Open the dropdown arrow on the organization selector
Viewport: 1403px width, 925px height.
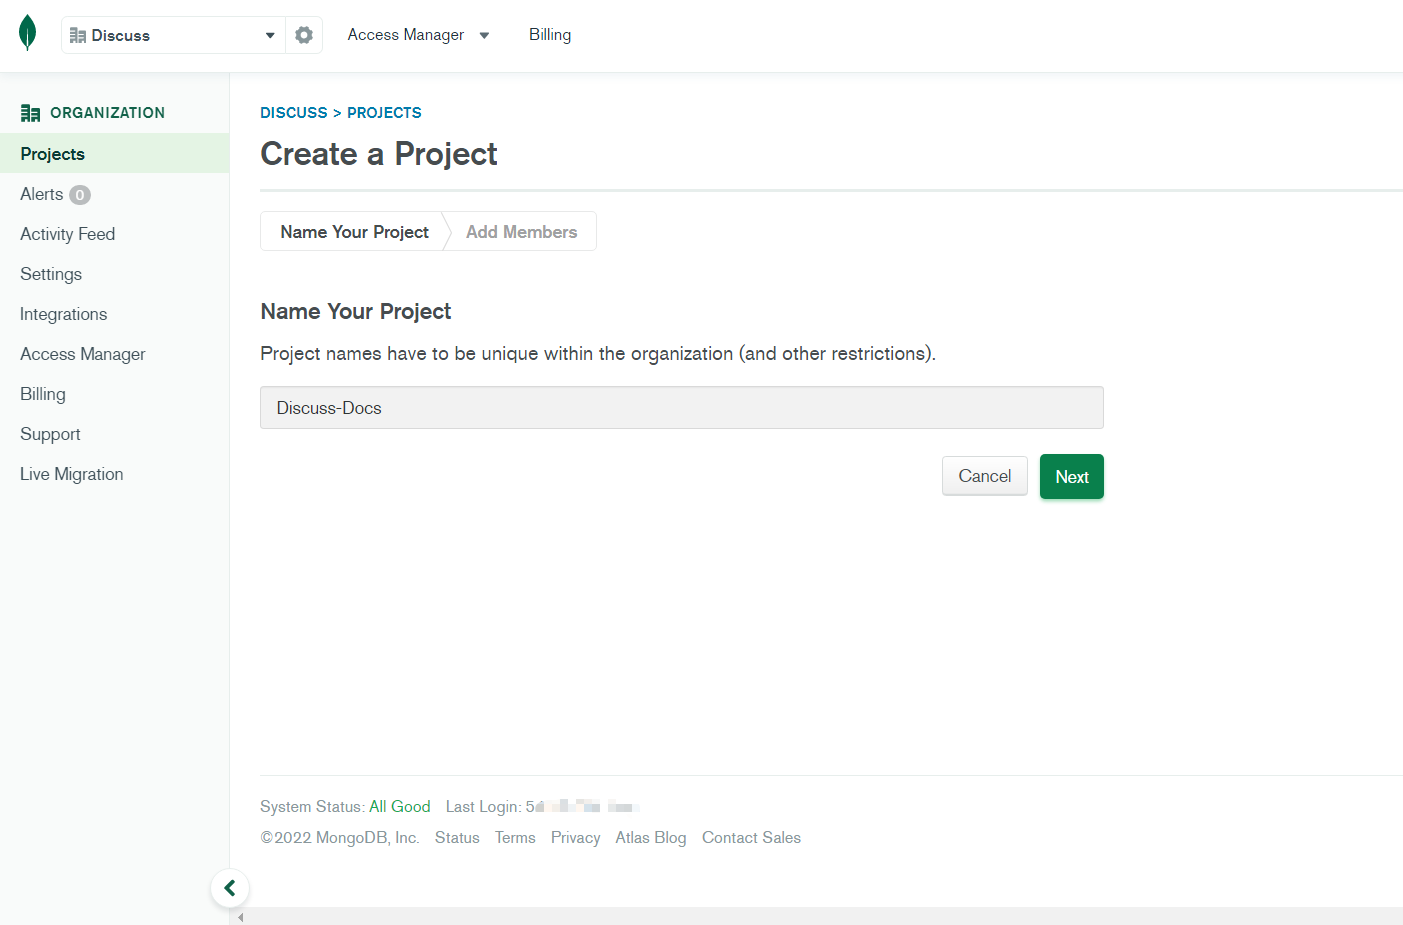tap(269, 33)
